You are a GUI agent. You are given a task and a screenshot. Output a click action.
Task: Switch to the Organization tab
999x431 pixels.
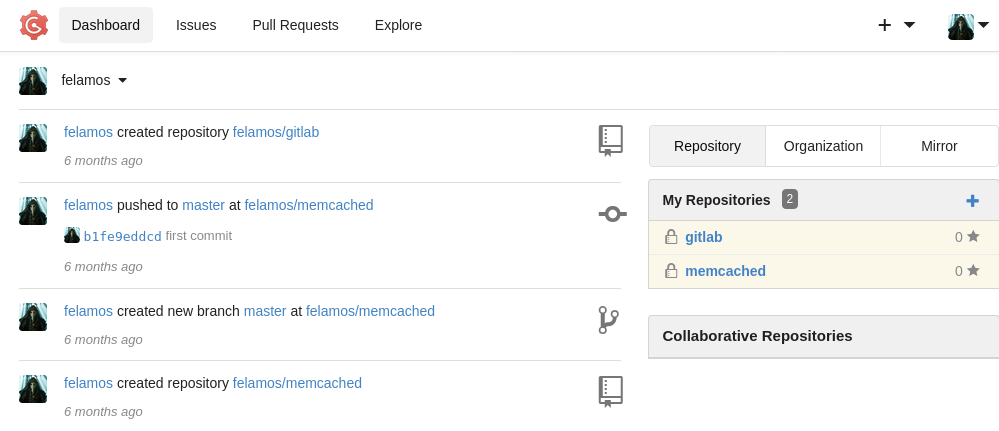coord(823,146)
